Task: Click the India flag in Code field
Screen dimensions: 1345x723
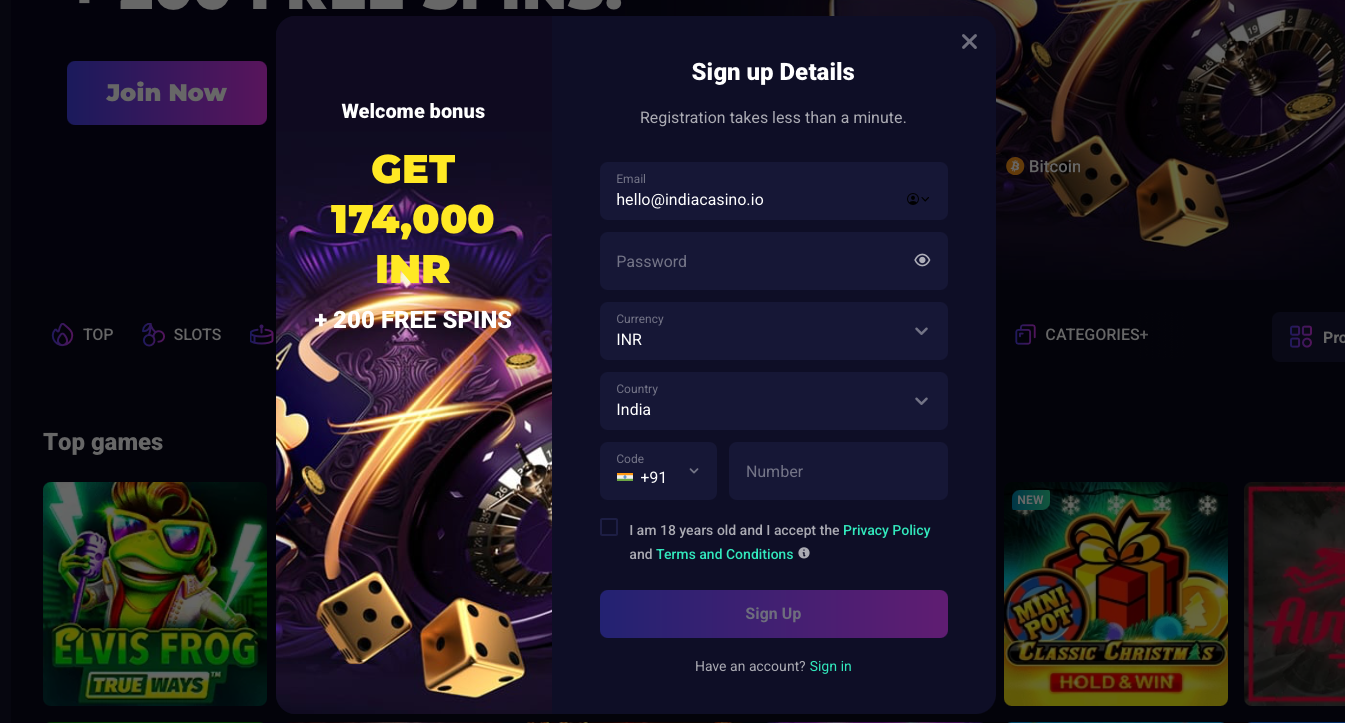Action: [625, 477]
